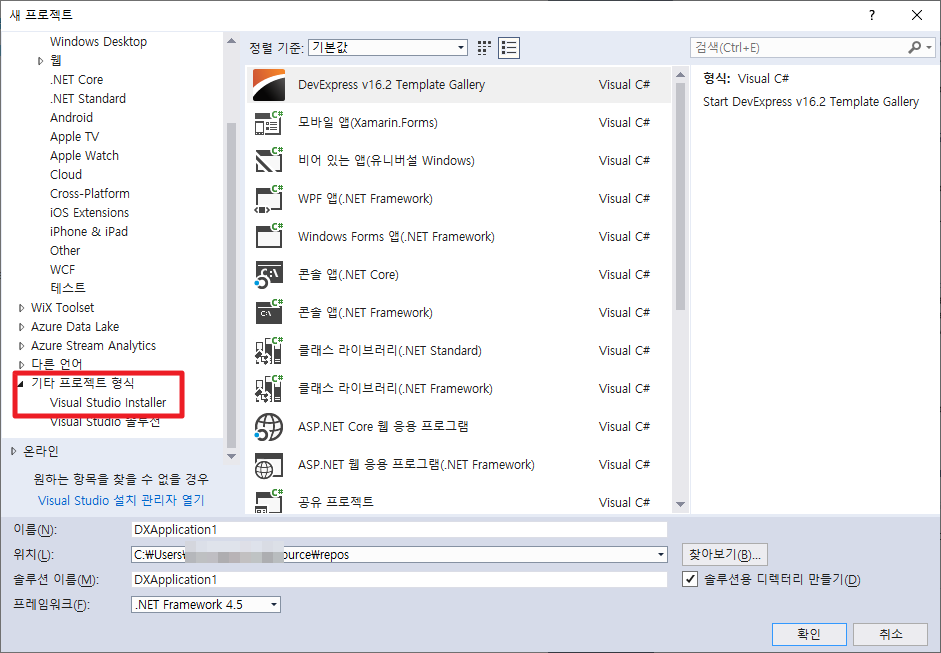Click the 찾아보기(B)... button
941x653 pixels.
point(724,555)
